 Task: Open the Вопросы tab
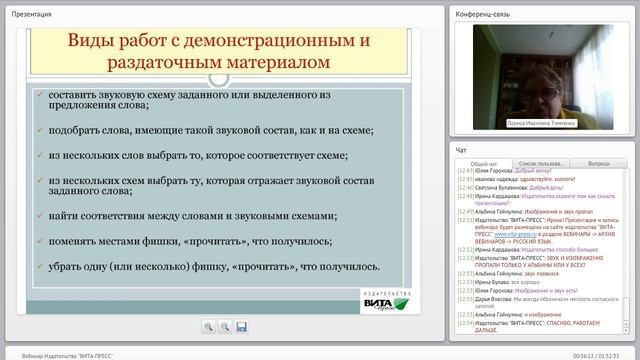pos(599,163)
